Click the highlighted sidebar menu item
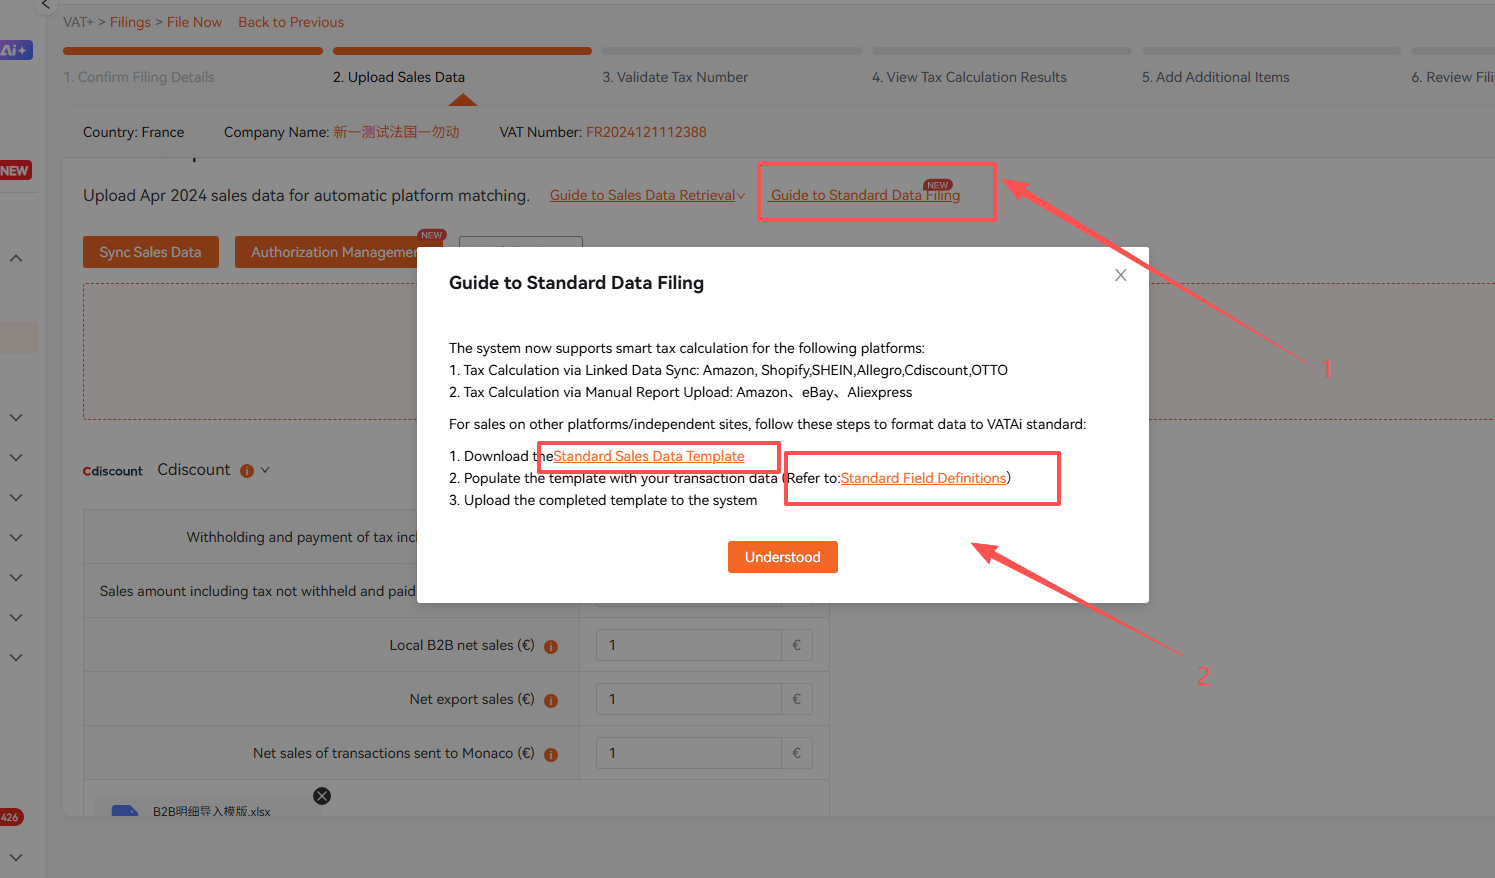 click(x=19, y=337)
